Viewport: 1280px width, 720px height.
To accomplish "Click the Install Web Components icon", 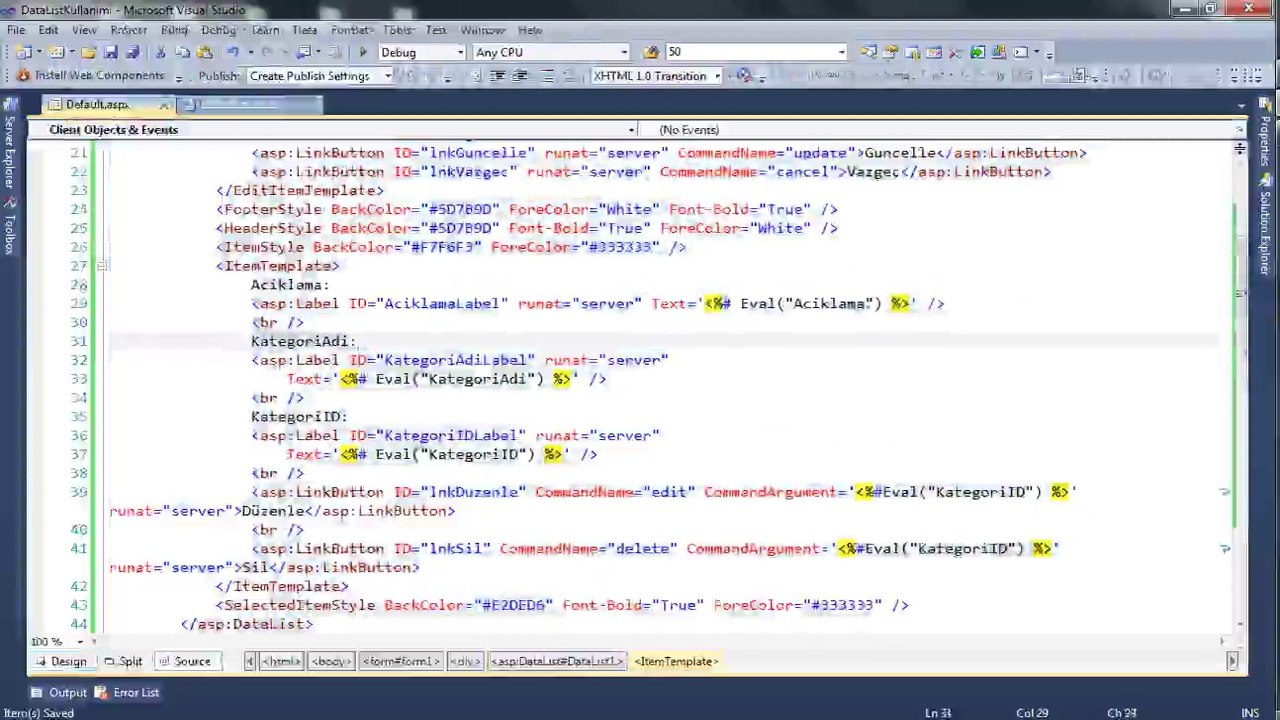I will click(x=24, y=76).
